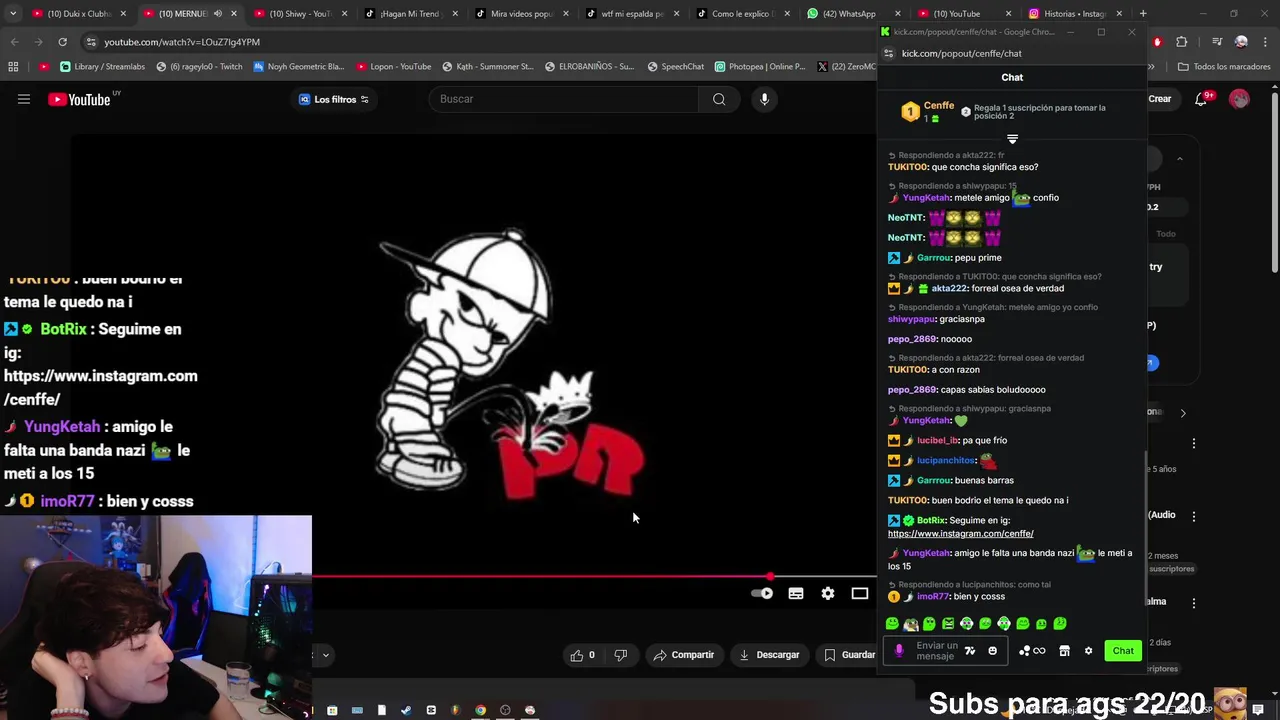
Task: Click Cenffe leaderboard name in chat
Action: [939, 106]
